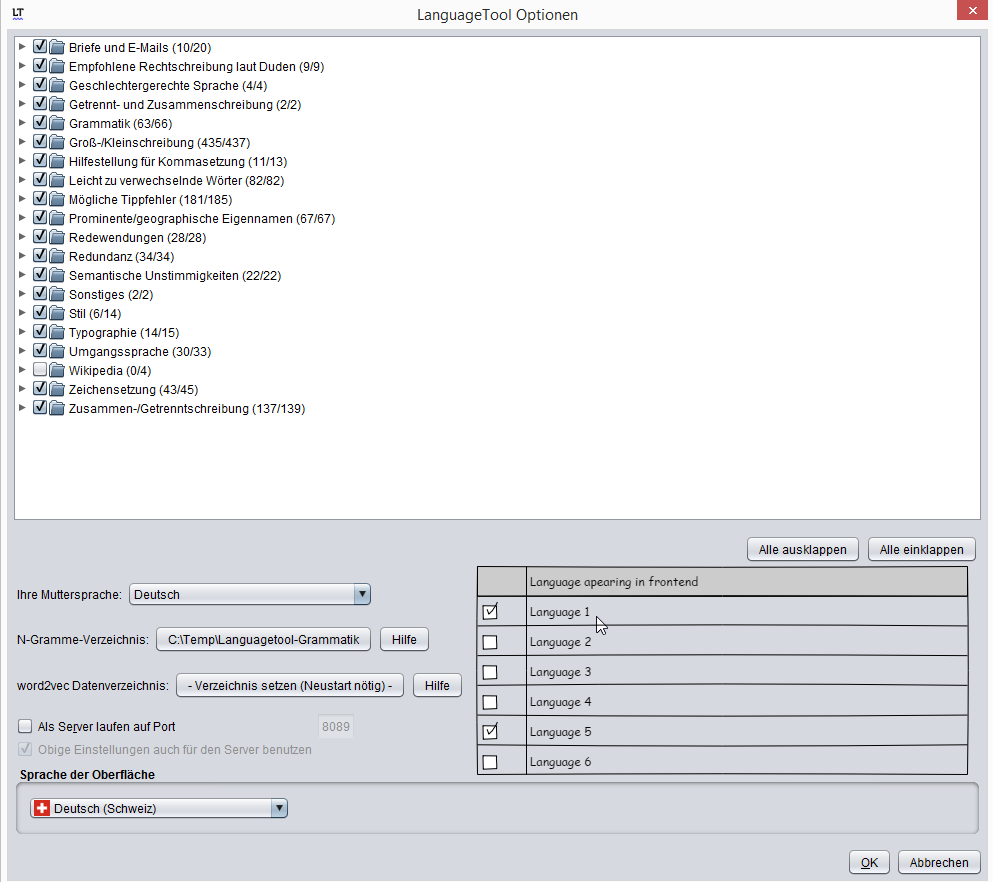
Task: Expand Getrennt- und Zusammenschreibung node
Action: coord(22,103)
